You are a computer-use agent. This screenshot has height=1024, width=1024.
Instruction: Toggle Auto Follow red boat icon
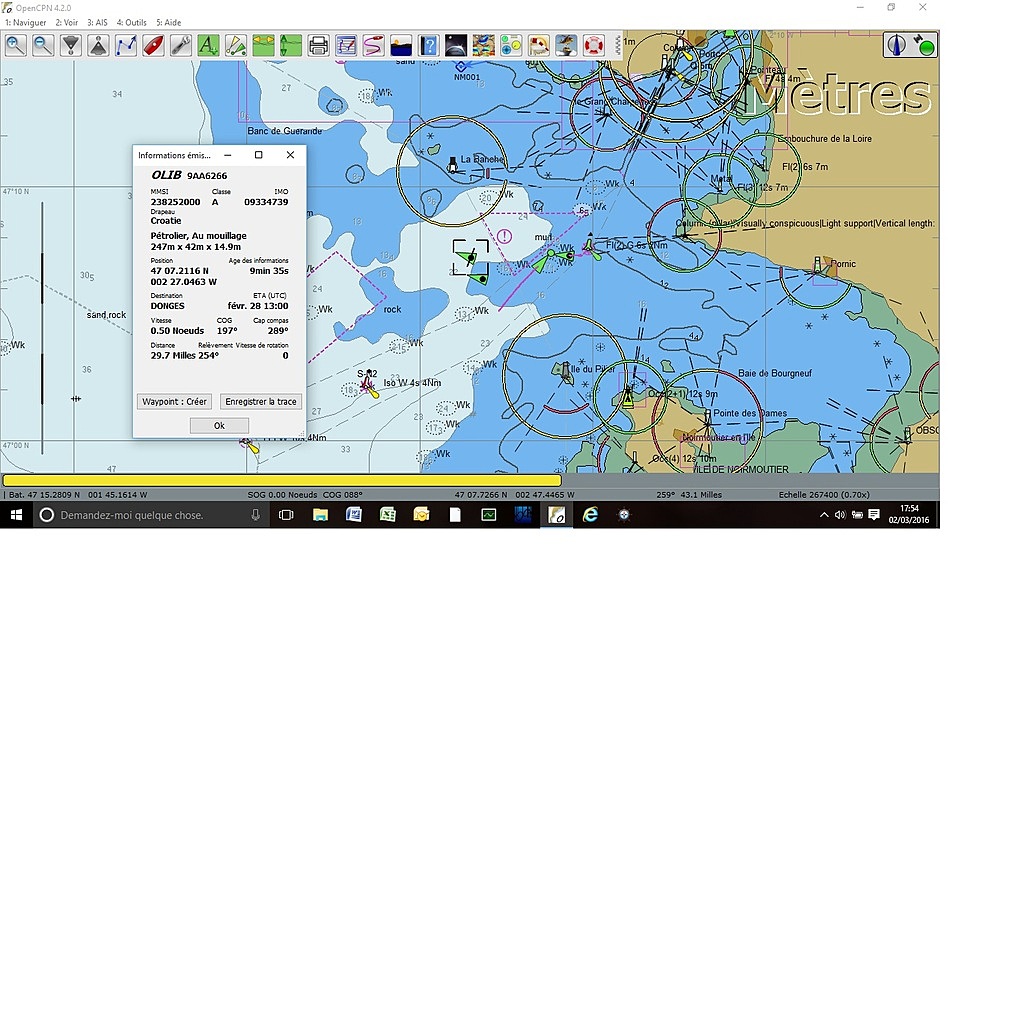(153, 45)
